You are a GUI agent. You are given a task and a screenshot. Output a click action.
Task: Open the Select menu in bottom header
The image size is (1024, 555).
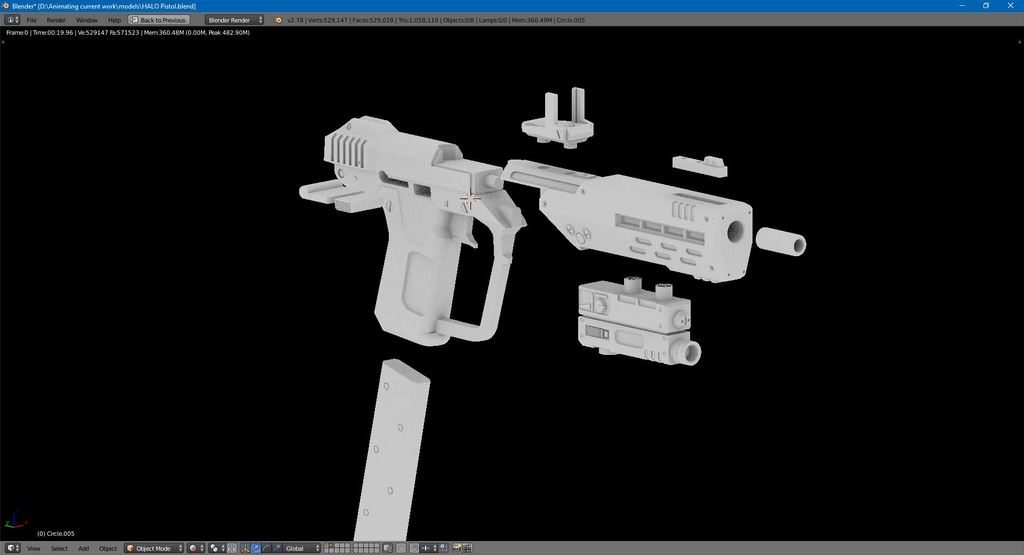[x=59, y=548]
